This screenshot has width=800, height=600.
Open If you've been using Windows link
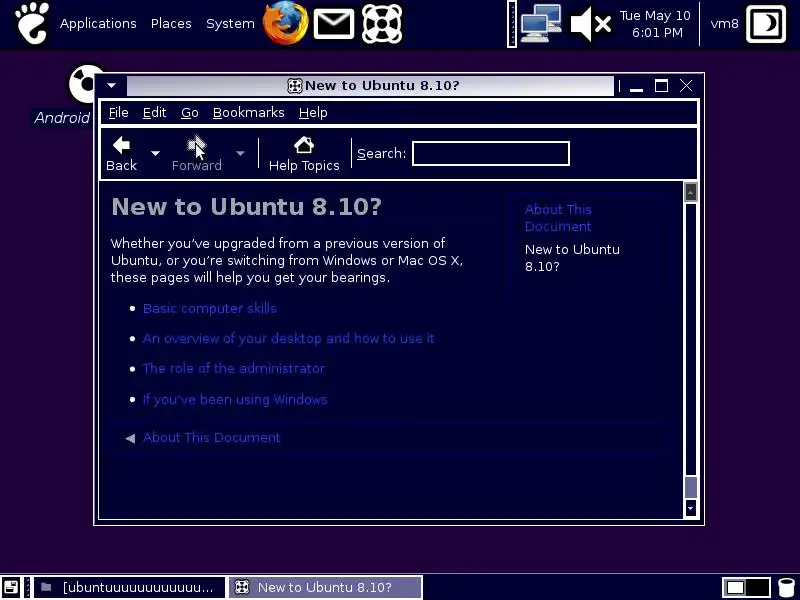tap(235, 399)
